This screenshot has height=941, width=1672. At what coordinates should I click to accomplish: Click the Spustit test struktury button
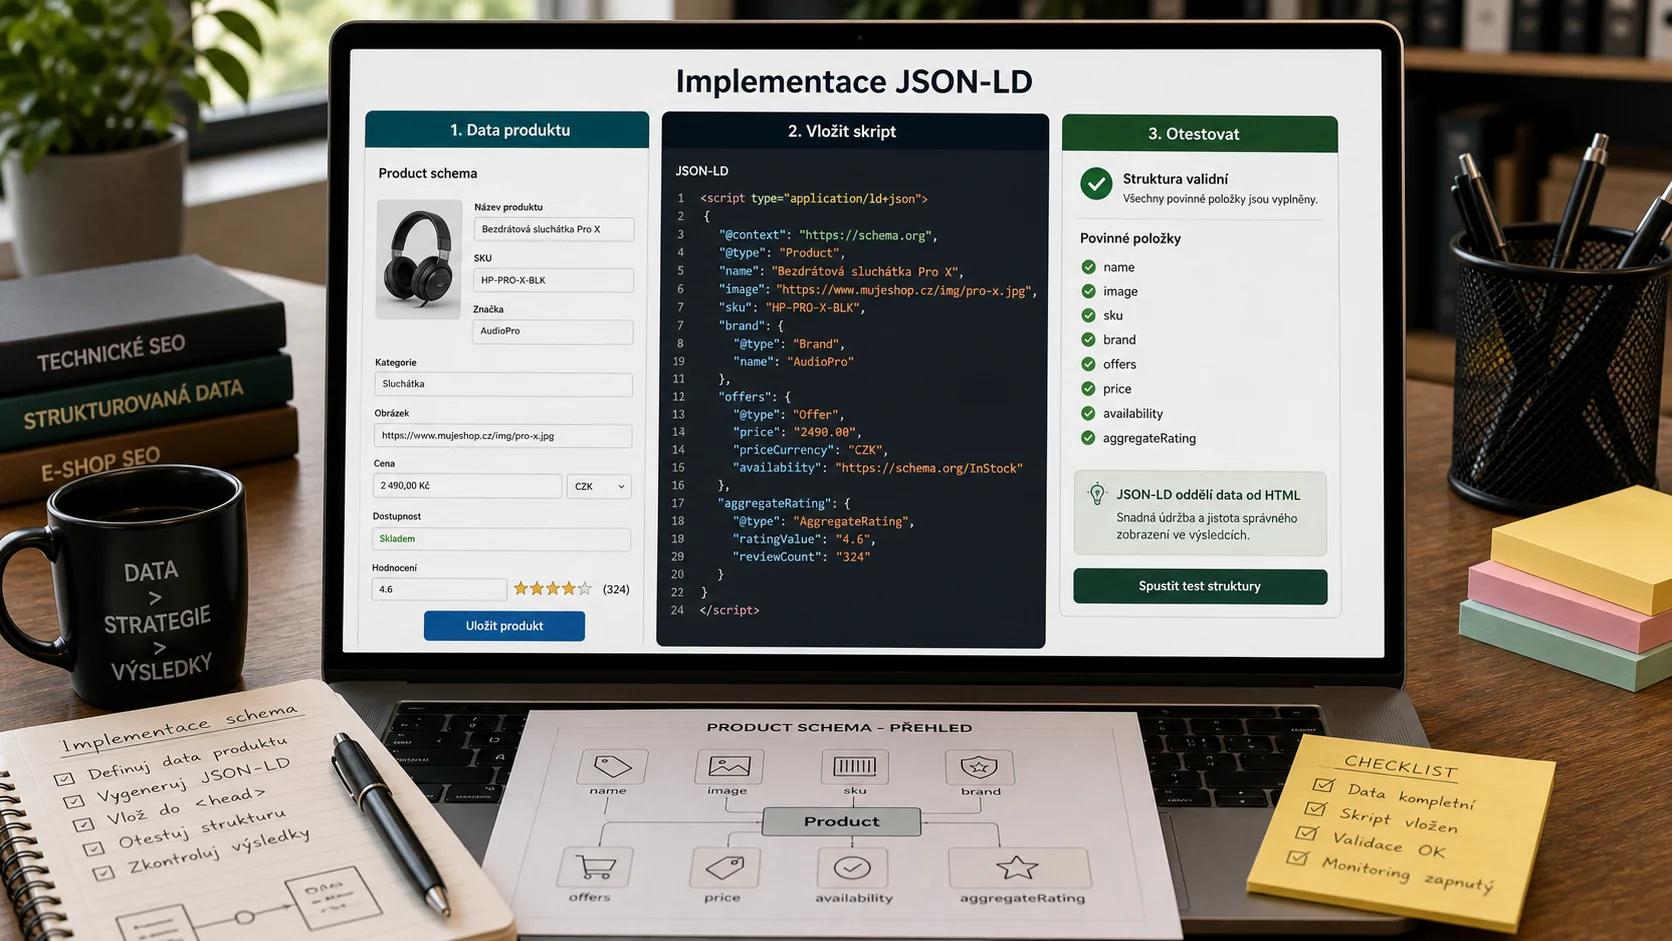pyautogui.click(x=1200, y=586)
